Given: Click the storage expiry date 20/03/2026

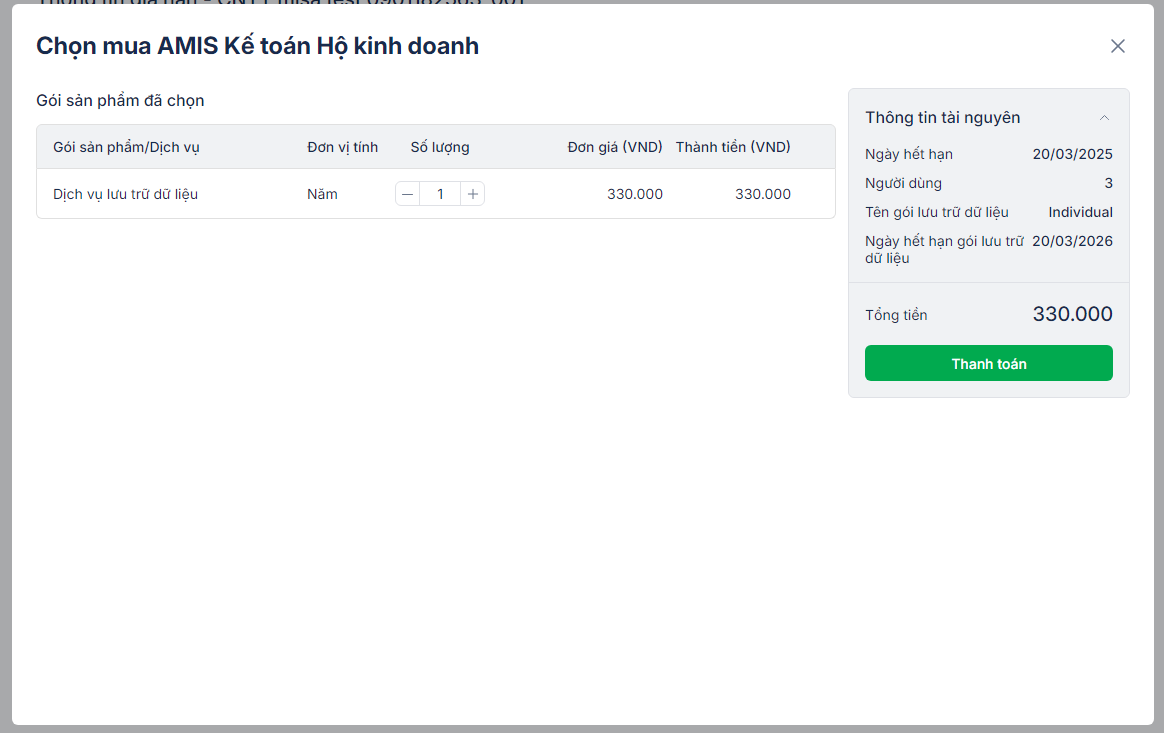Looking at the screenshot, I should (1072, 241).
